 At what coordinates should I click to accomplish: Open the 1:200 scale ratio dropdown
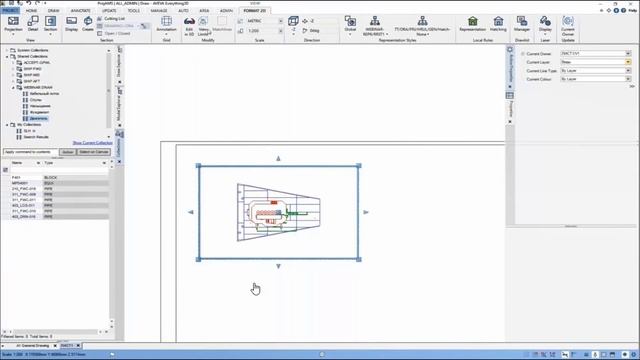click(280, 31)
